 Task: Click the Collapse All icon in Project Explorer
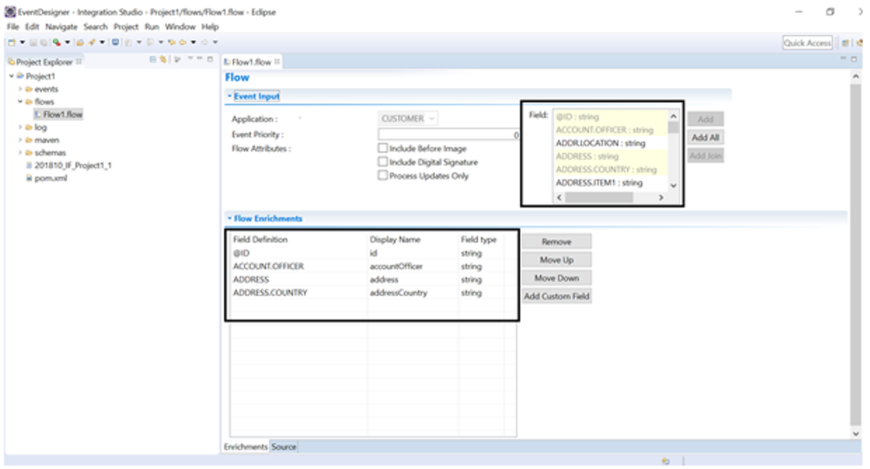(x=154, y=62)
